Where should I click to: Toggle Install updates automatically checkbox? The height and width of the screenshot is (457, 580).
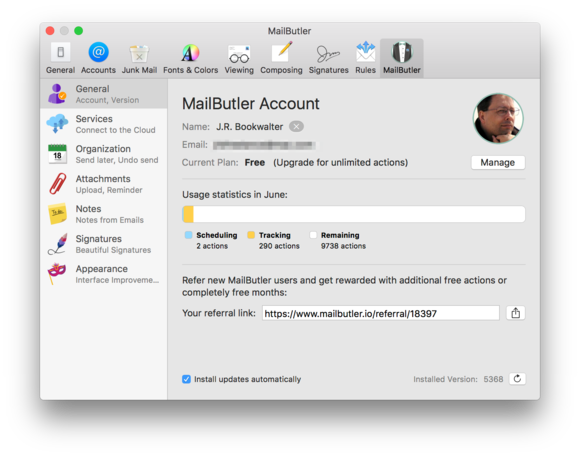(186, 379)
